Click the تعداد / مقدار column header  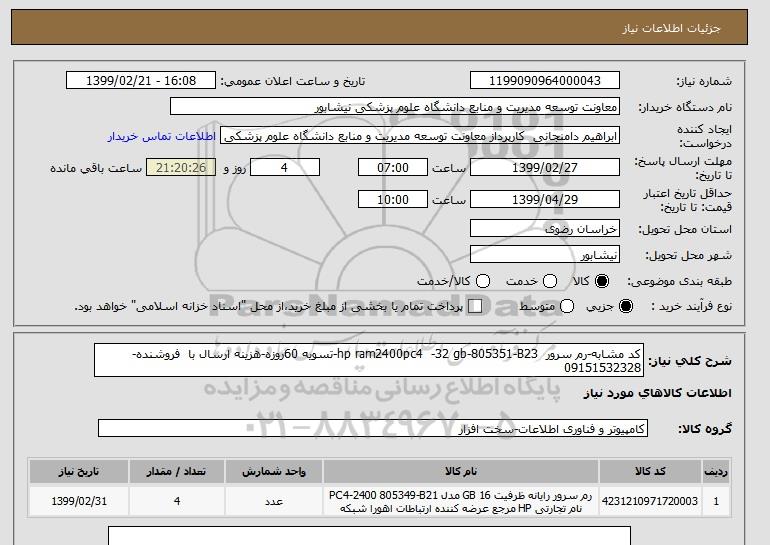[x=176, y=471]
